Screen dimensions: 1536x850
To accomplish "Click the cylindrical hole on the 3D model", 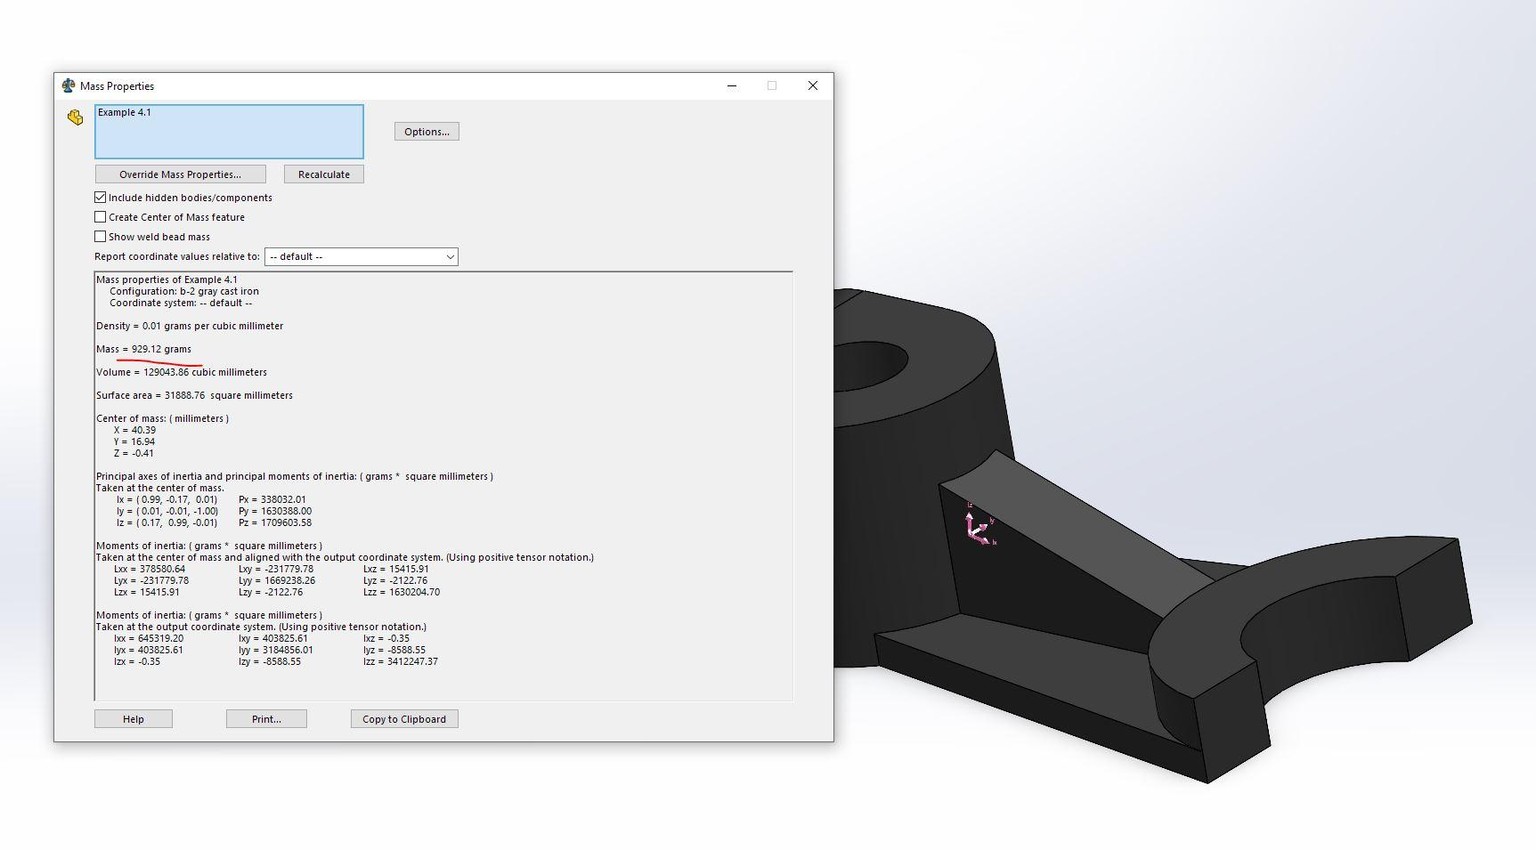I will 868,365.
